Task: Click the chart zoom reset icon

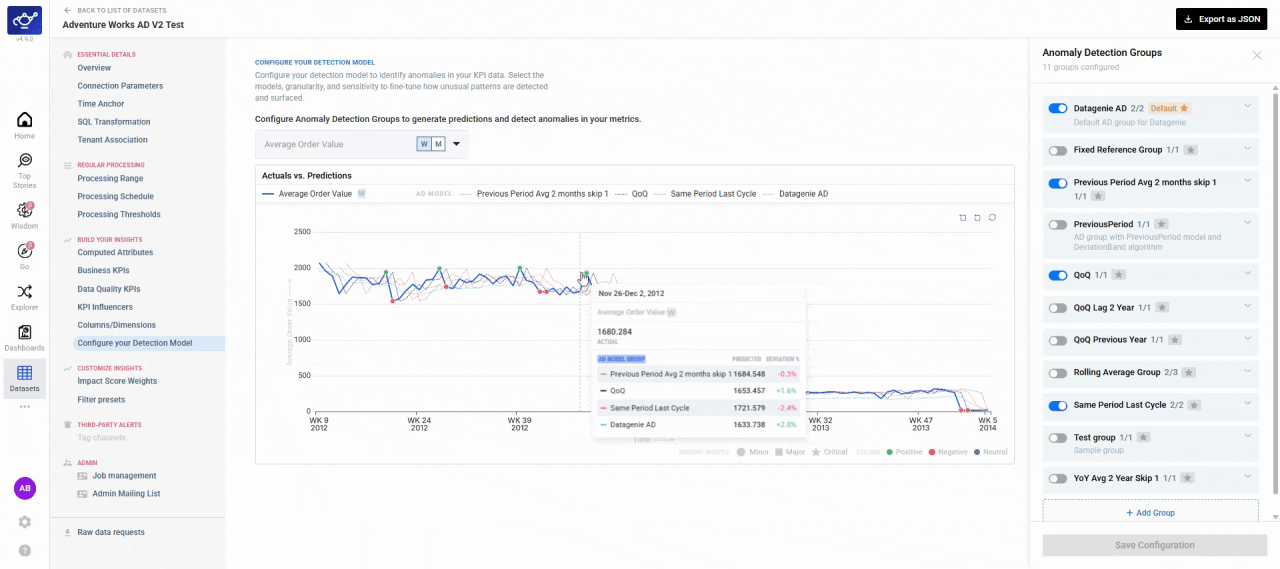Action: pos(977,217)
